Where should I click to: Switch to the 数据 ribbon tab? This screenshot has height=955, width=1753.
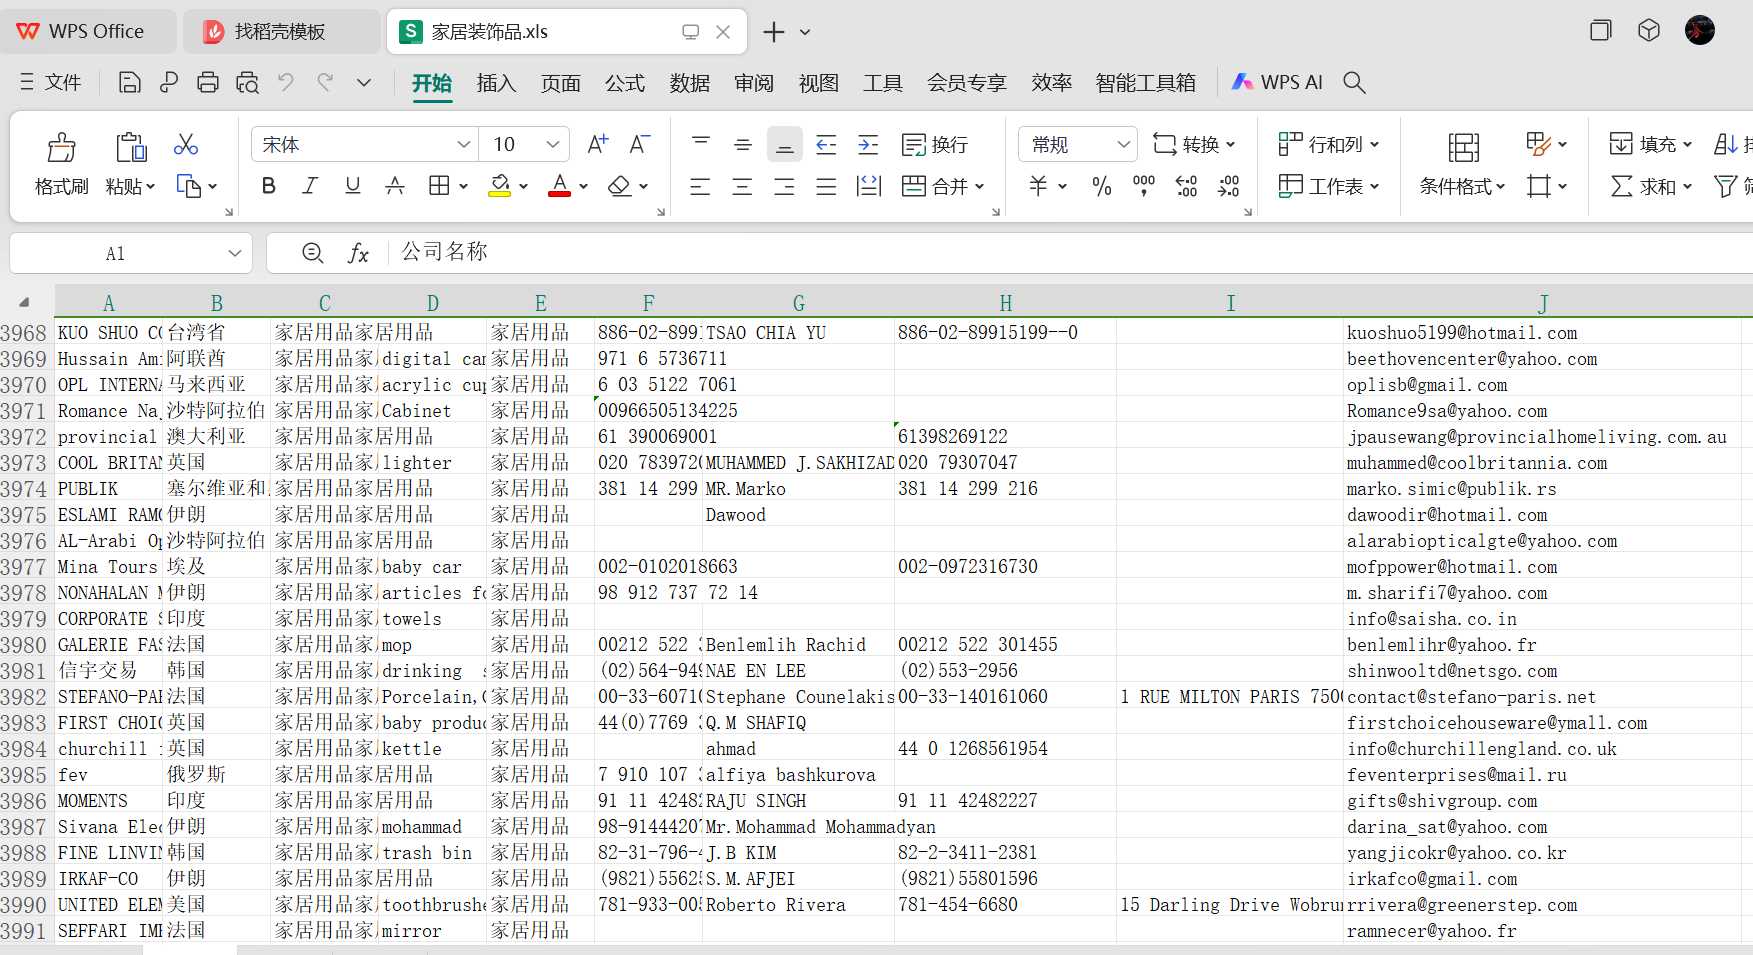tap(690, 83)
